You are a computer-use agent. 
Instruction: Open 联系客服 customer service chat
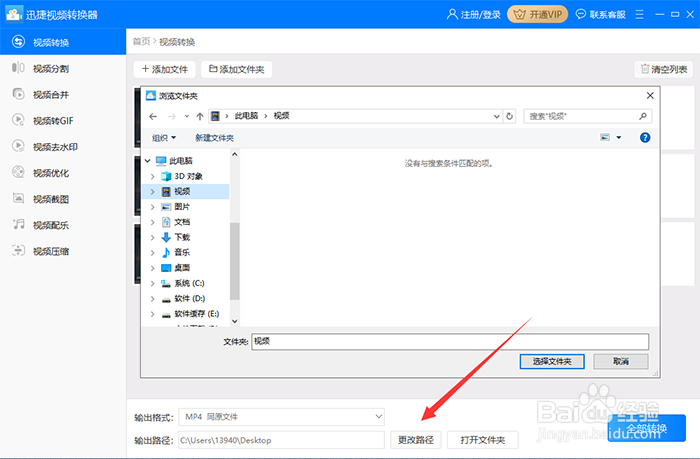(600, 15)
